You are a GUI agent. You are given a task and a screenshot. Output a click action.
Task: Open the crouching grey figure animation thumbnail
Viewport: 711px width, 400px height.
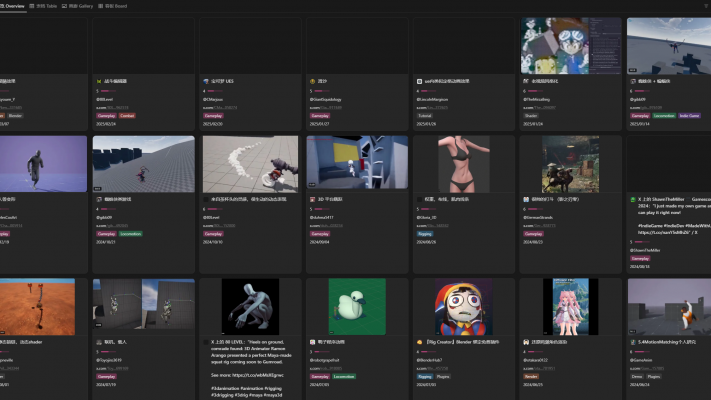250,305
